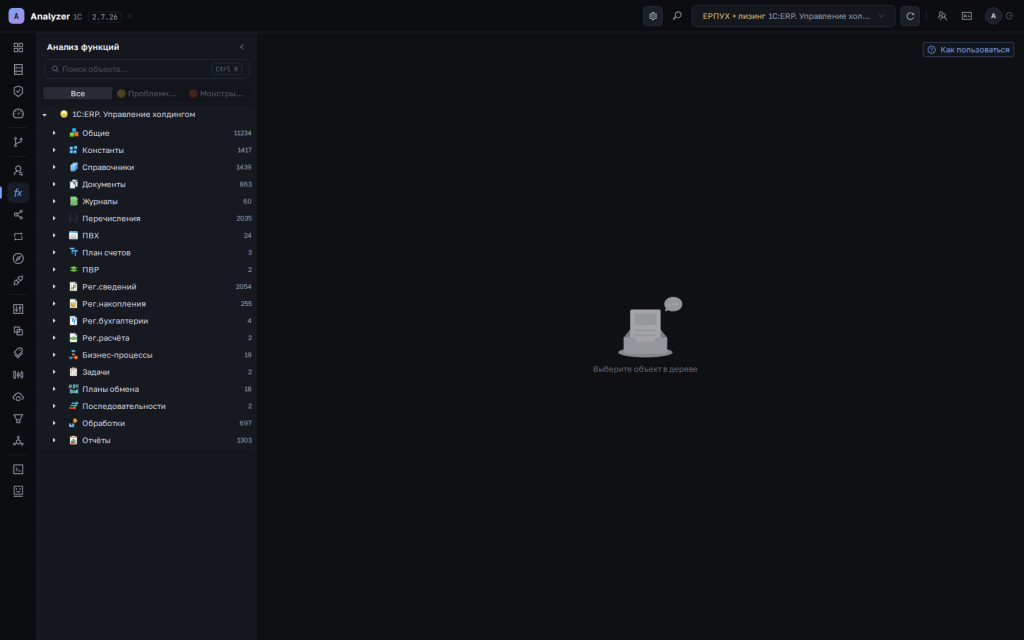Image resolution: width=1024 pixels, height=640 pixels.
Task: Select the Все filter tab
Action: click(78, 93)
